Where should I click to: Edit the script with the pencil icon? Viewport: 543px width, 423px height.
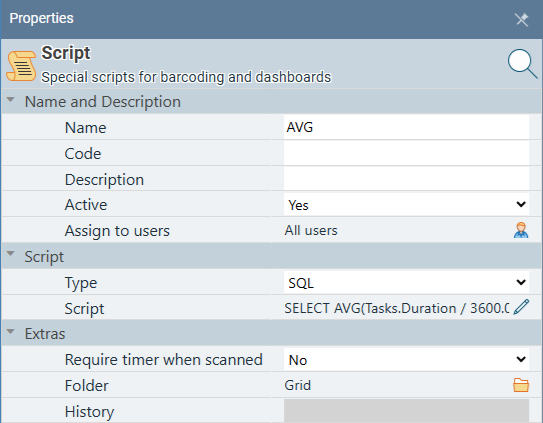521,307
